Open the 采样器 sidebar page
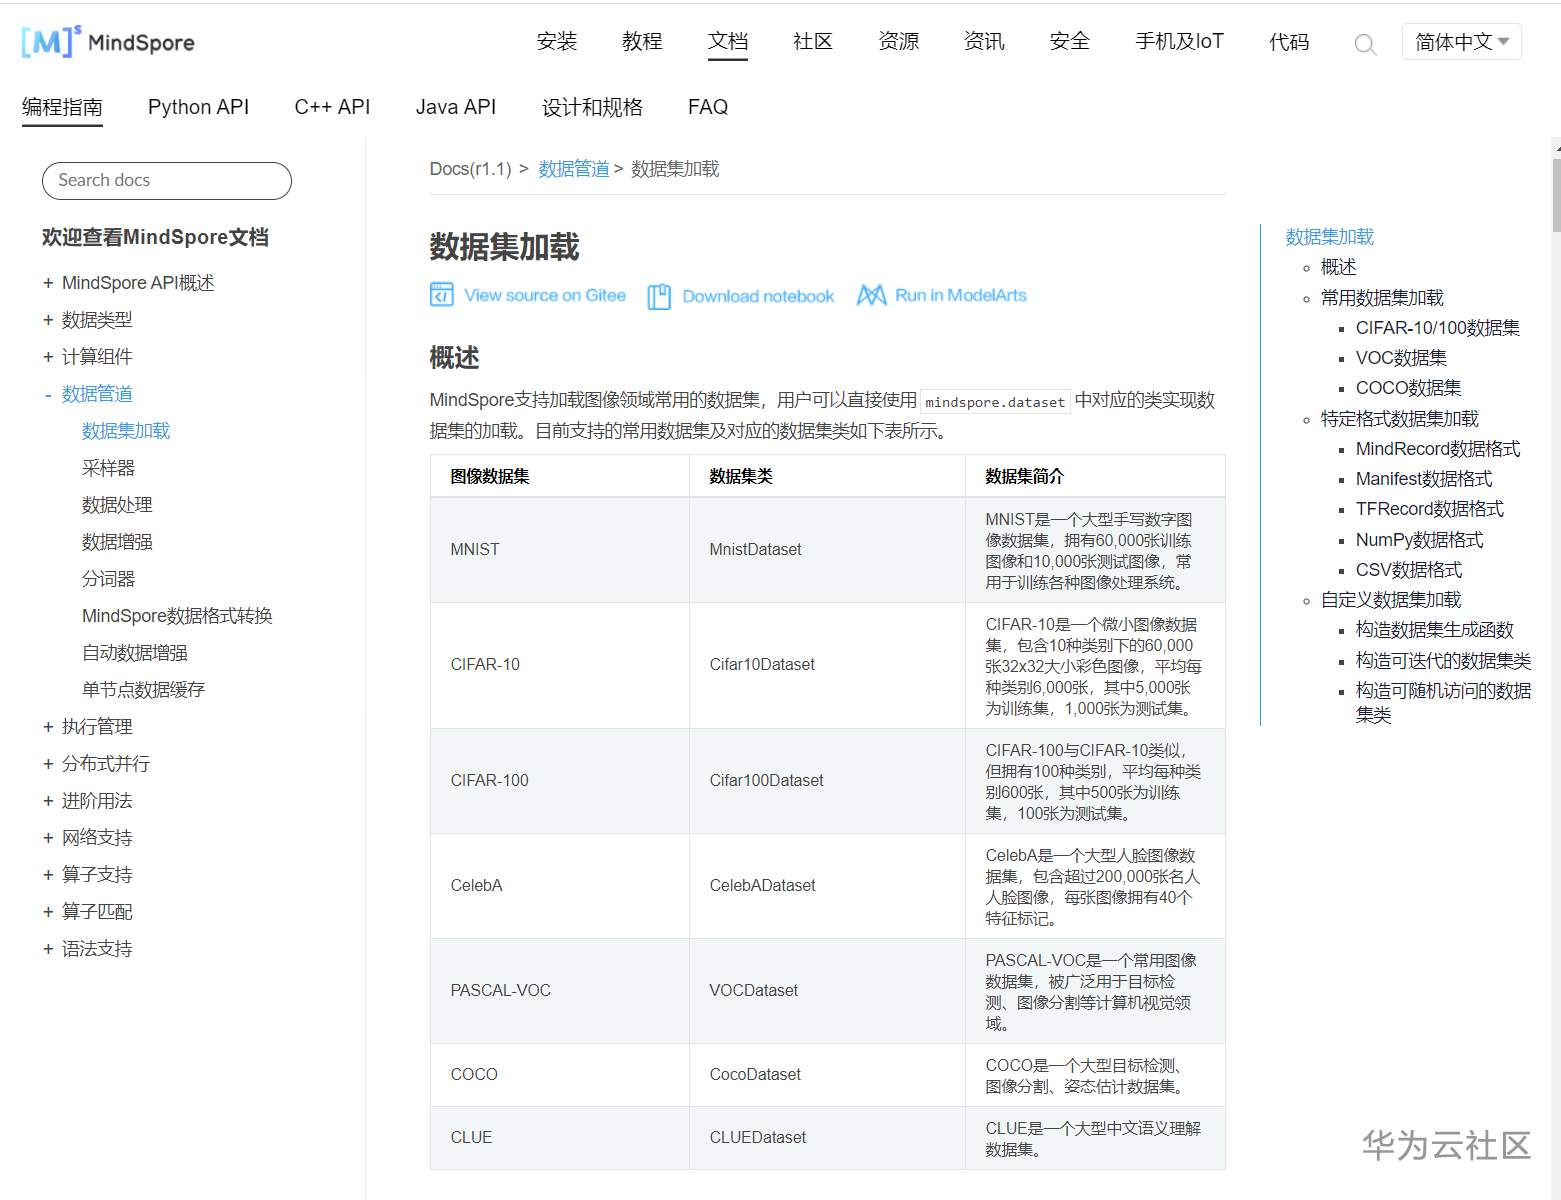 click(x=108, y=468)
